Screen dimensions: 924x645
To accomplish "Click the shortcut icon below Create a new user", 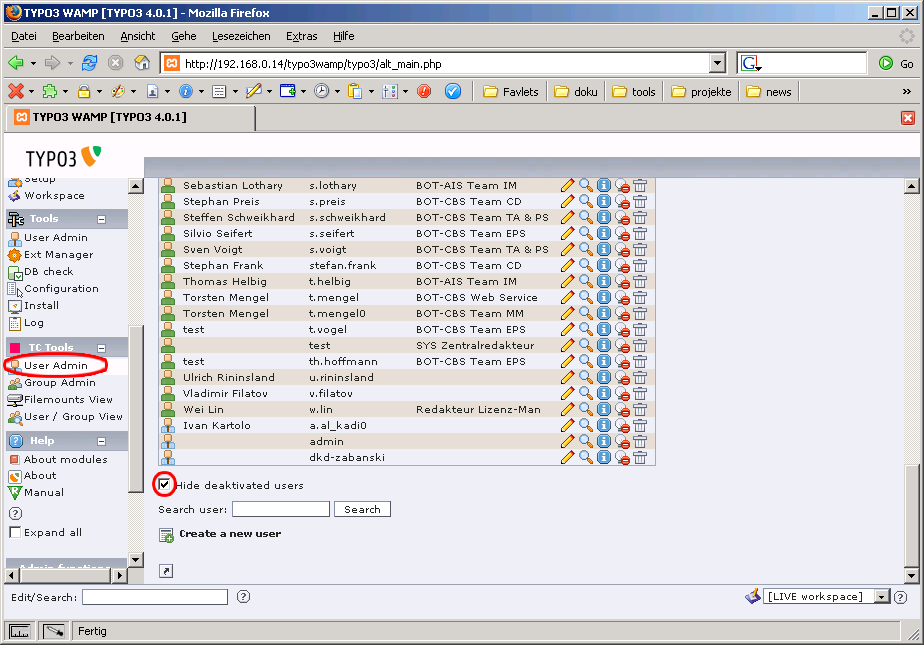I will (166, 571).
